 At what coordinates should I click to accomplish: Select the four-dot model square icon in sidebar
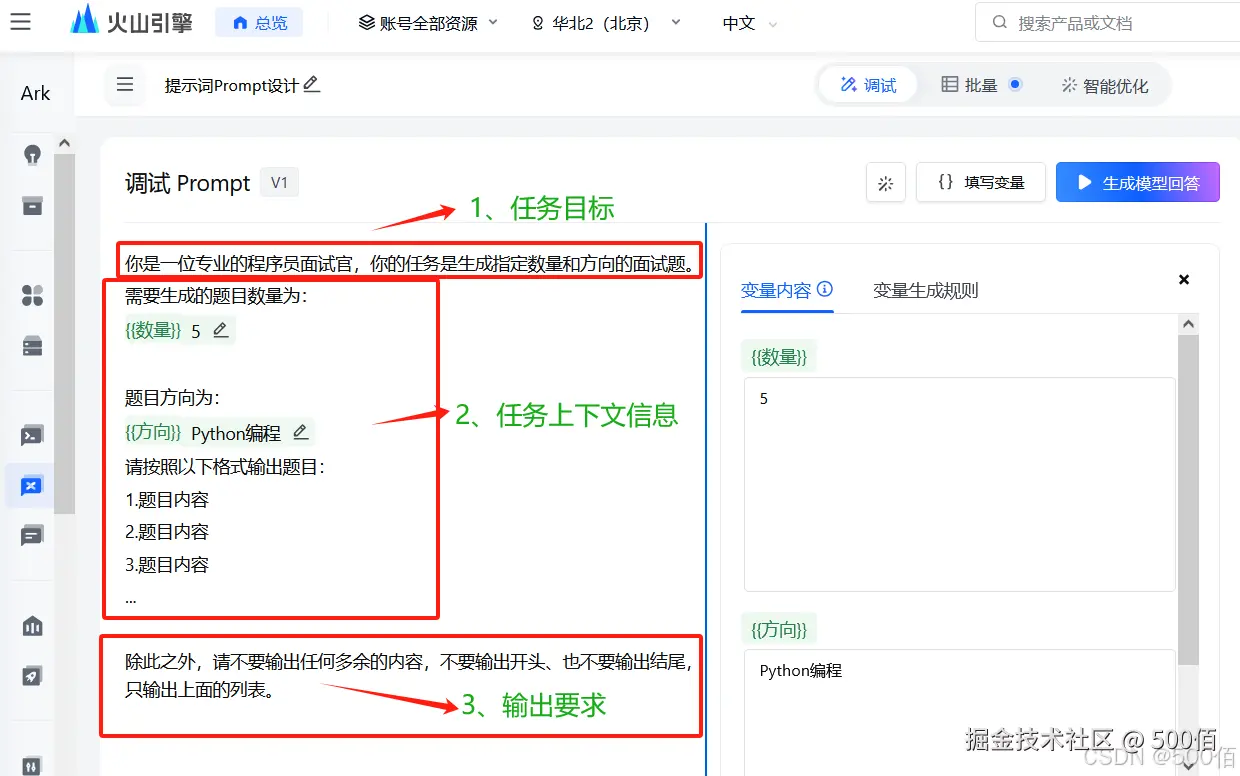33,295
